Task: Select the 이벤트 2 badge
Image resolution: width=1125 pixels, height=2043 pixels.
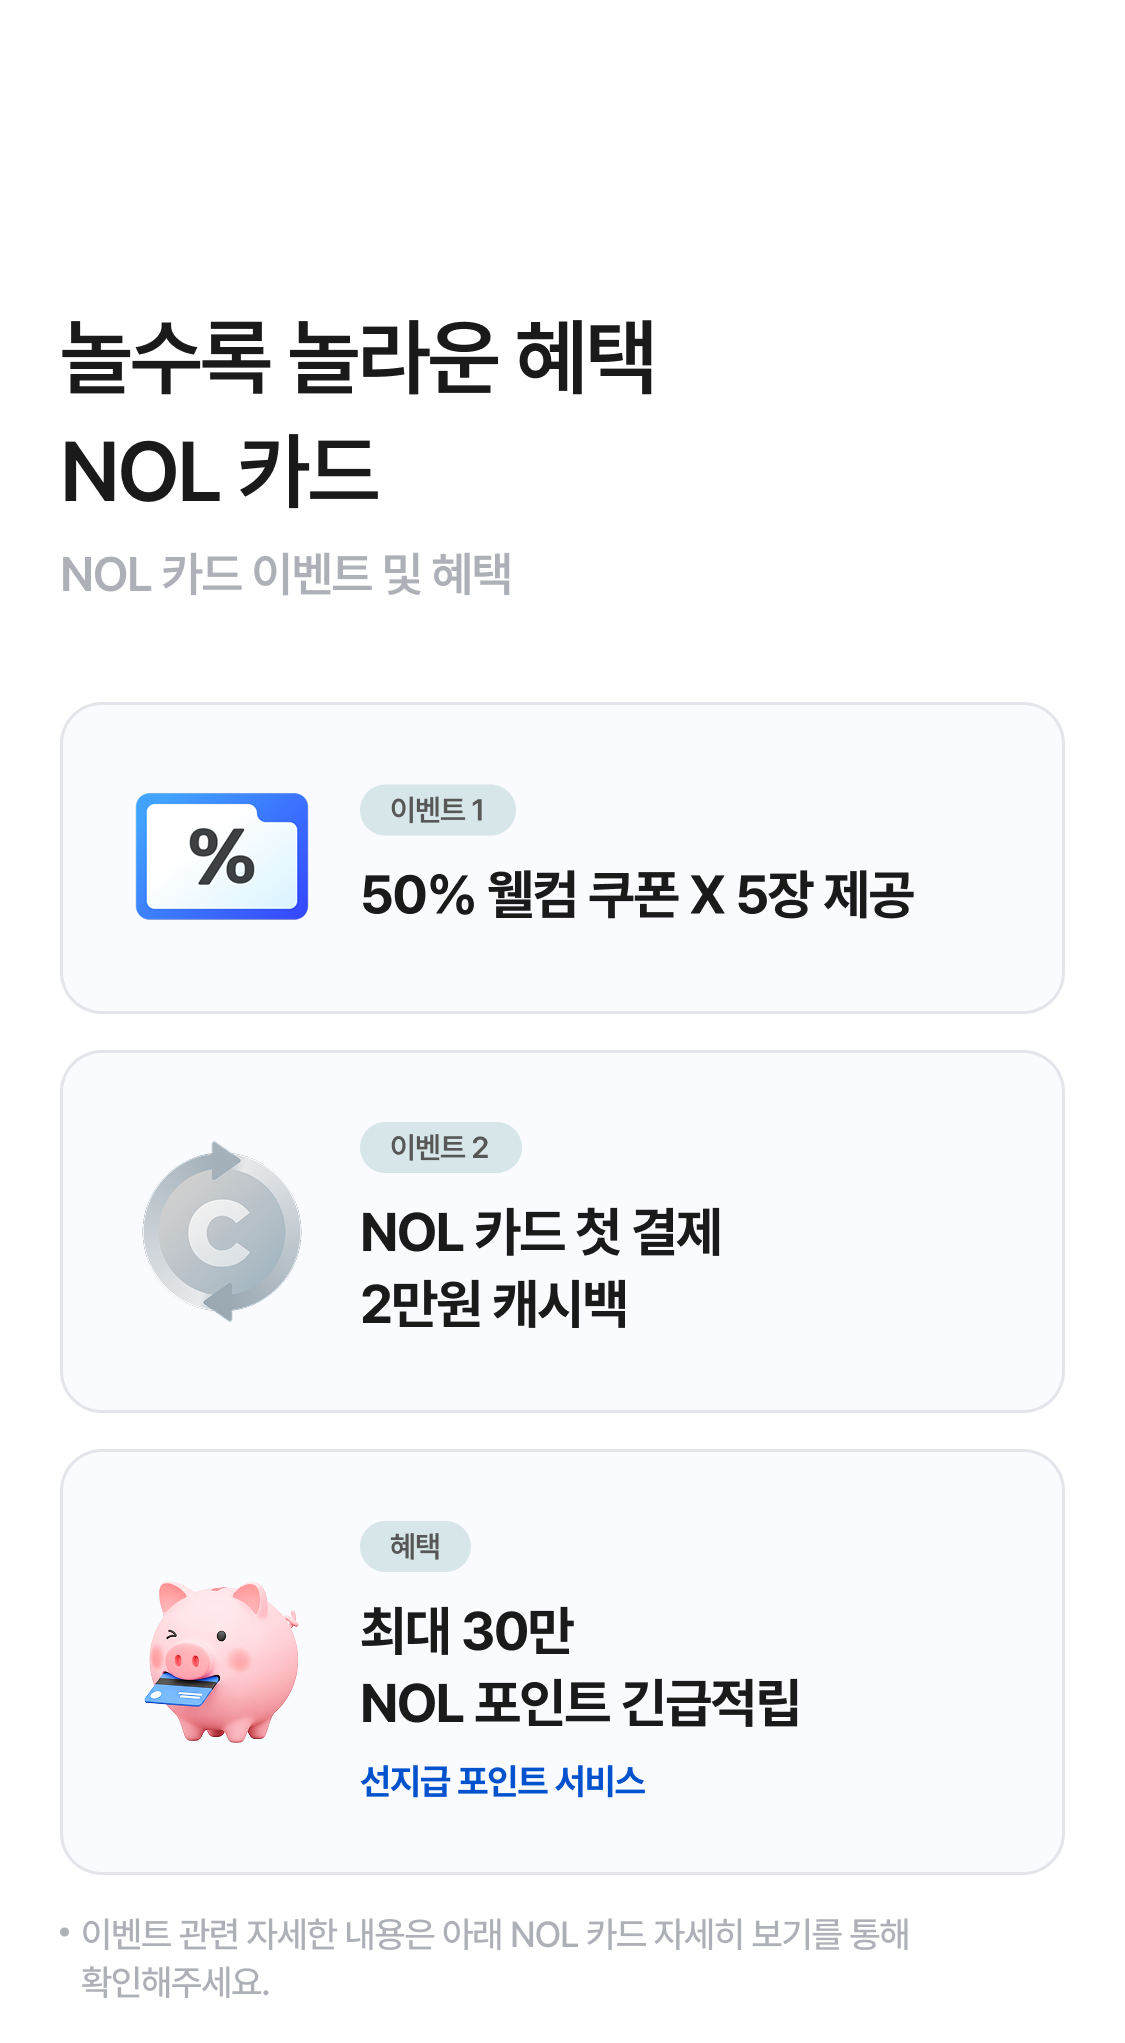Action: point(440,1147)
